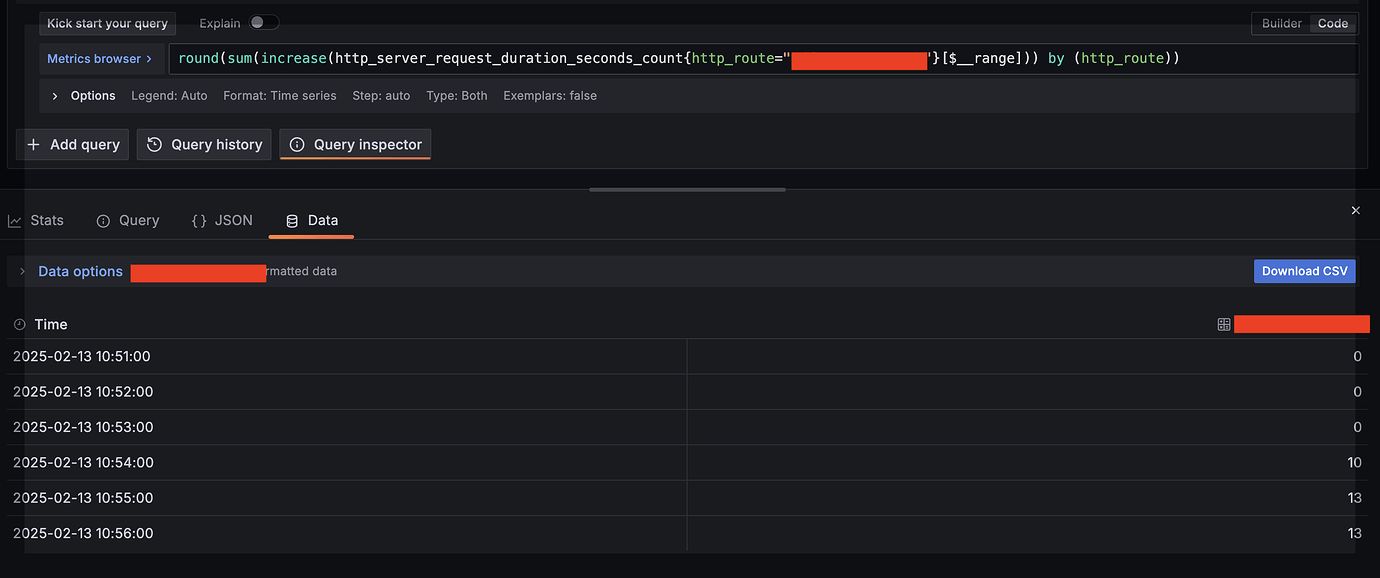Open the Metrics browser

(x=100, y=58)
